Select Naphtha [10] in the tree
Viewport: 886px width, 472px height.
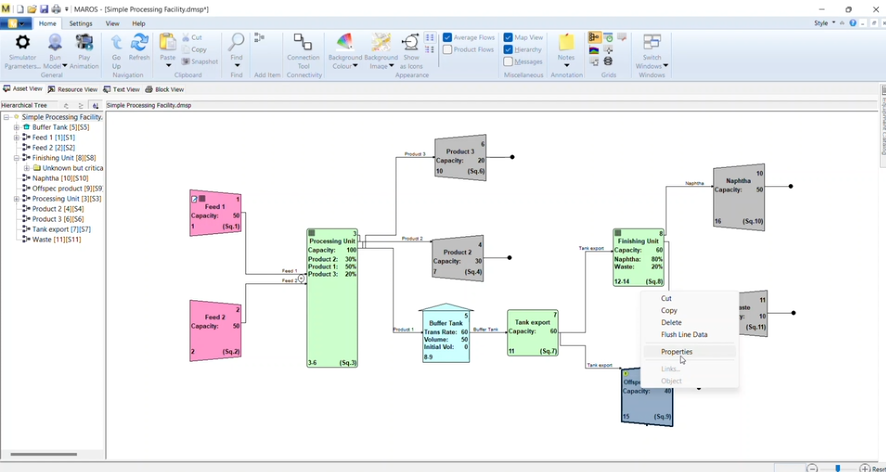pyautogui.click(x=59, y=178)
